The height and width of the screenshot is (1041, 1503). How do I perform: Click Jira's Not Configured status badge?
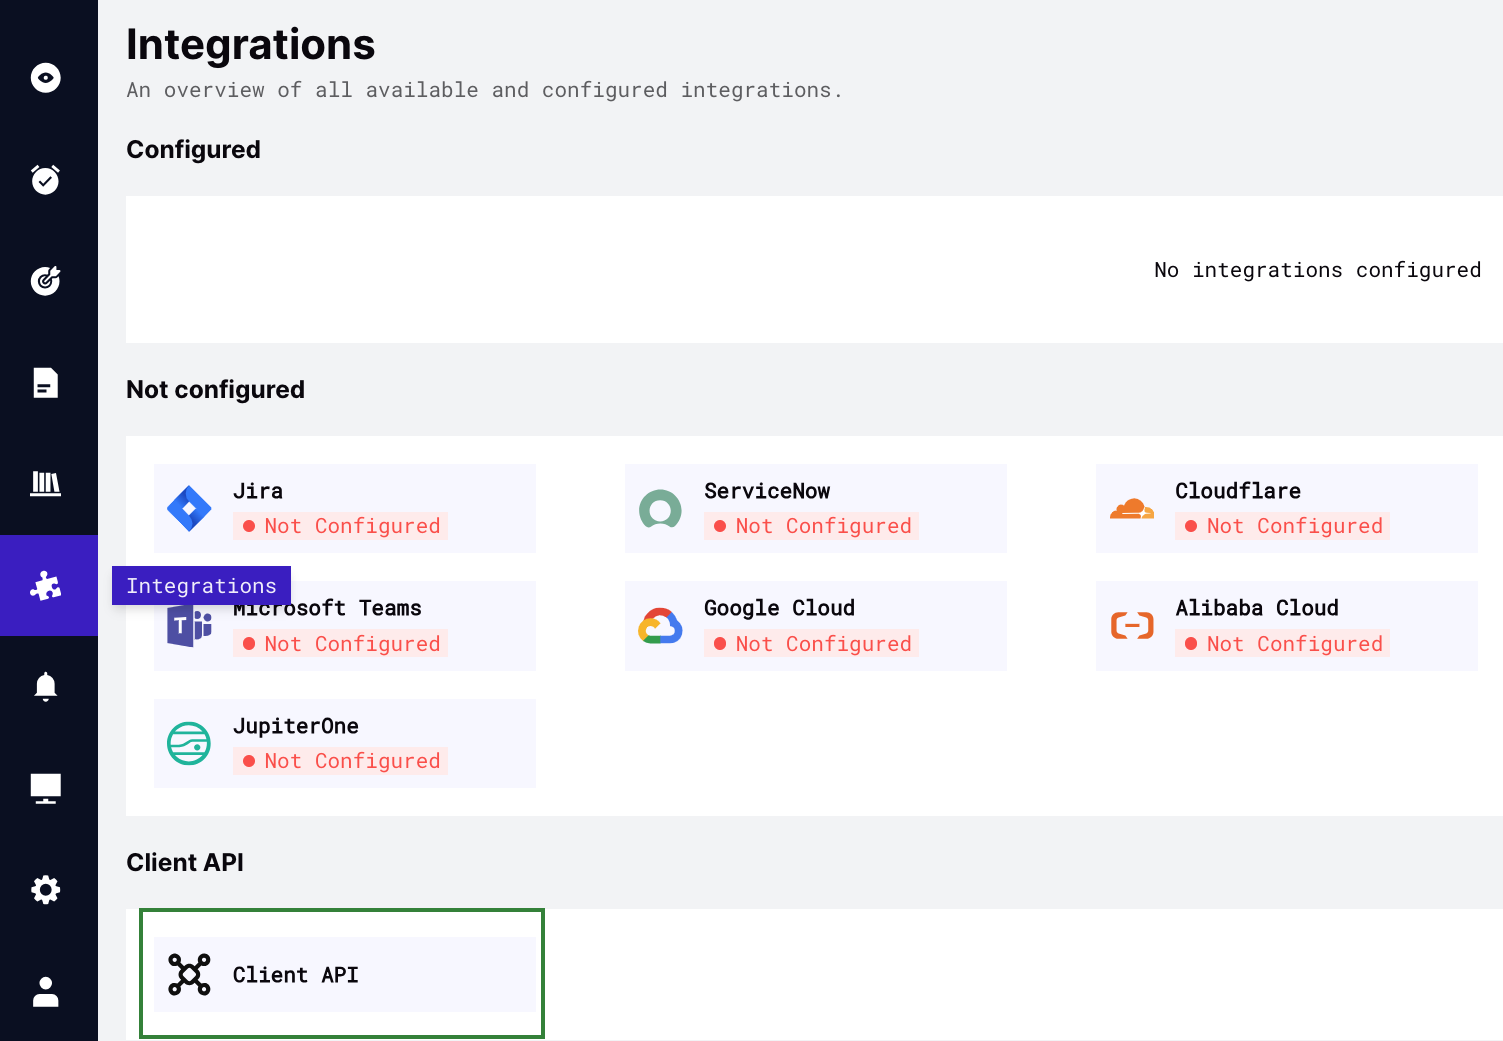[x=340, y=526]
